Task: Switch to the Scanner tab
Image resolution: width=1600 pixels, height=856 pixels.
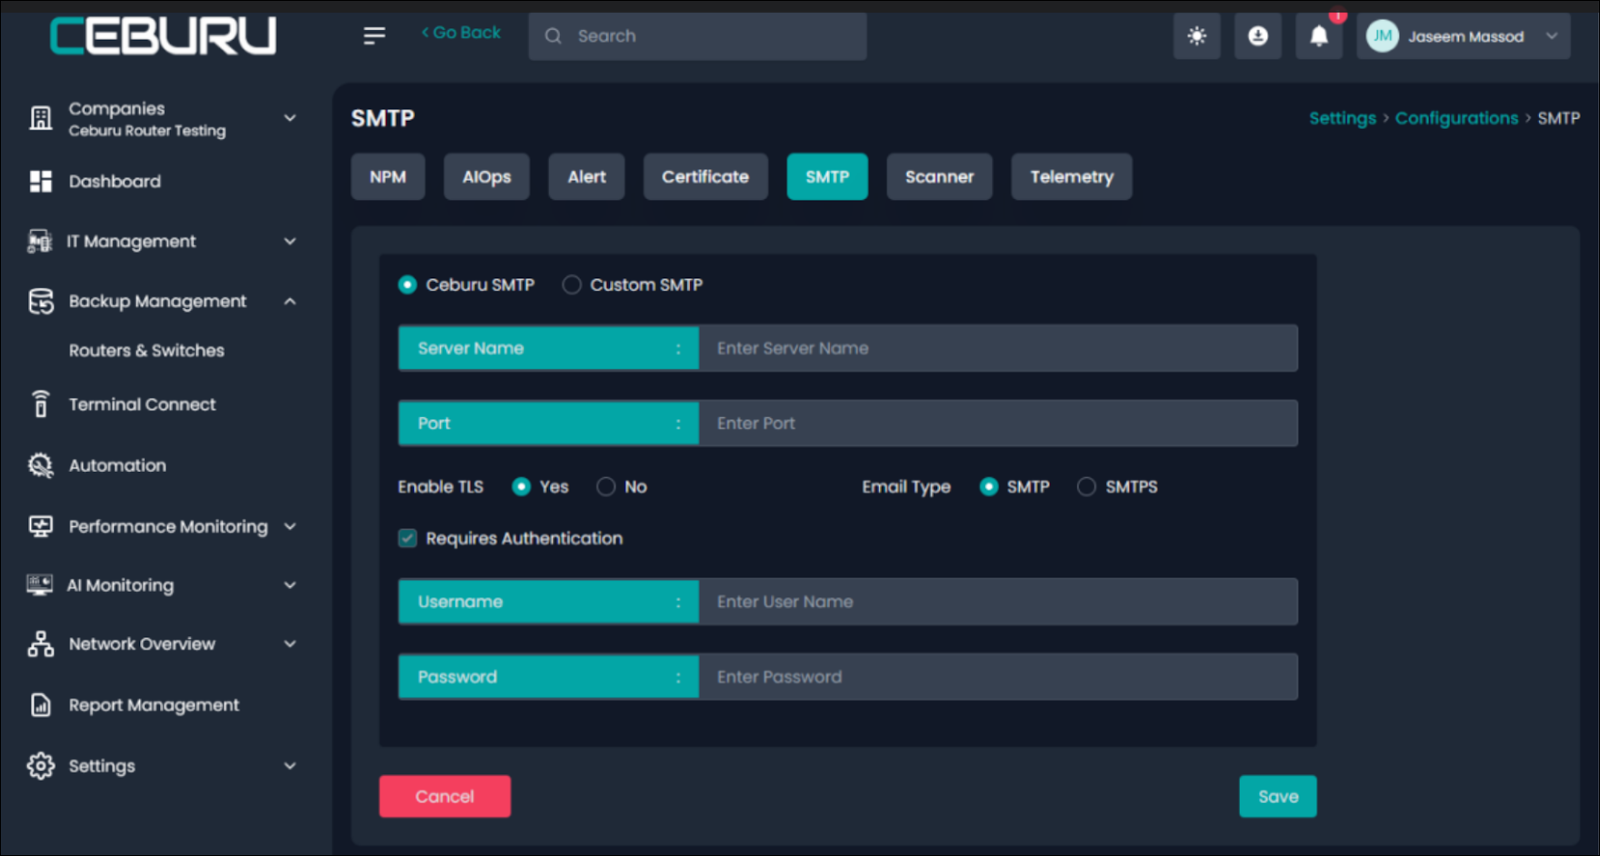Action: pyautogui.click(x=939, y=177)
